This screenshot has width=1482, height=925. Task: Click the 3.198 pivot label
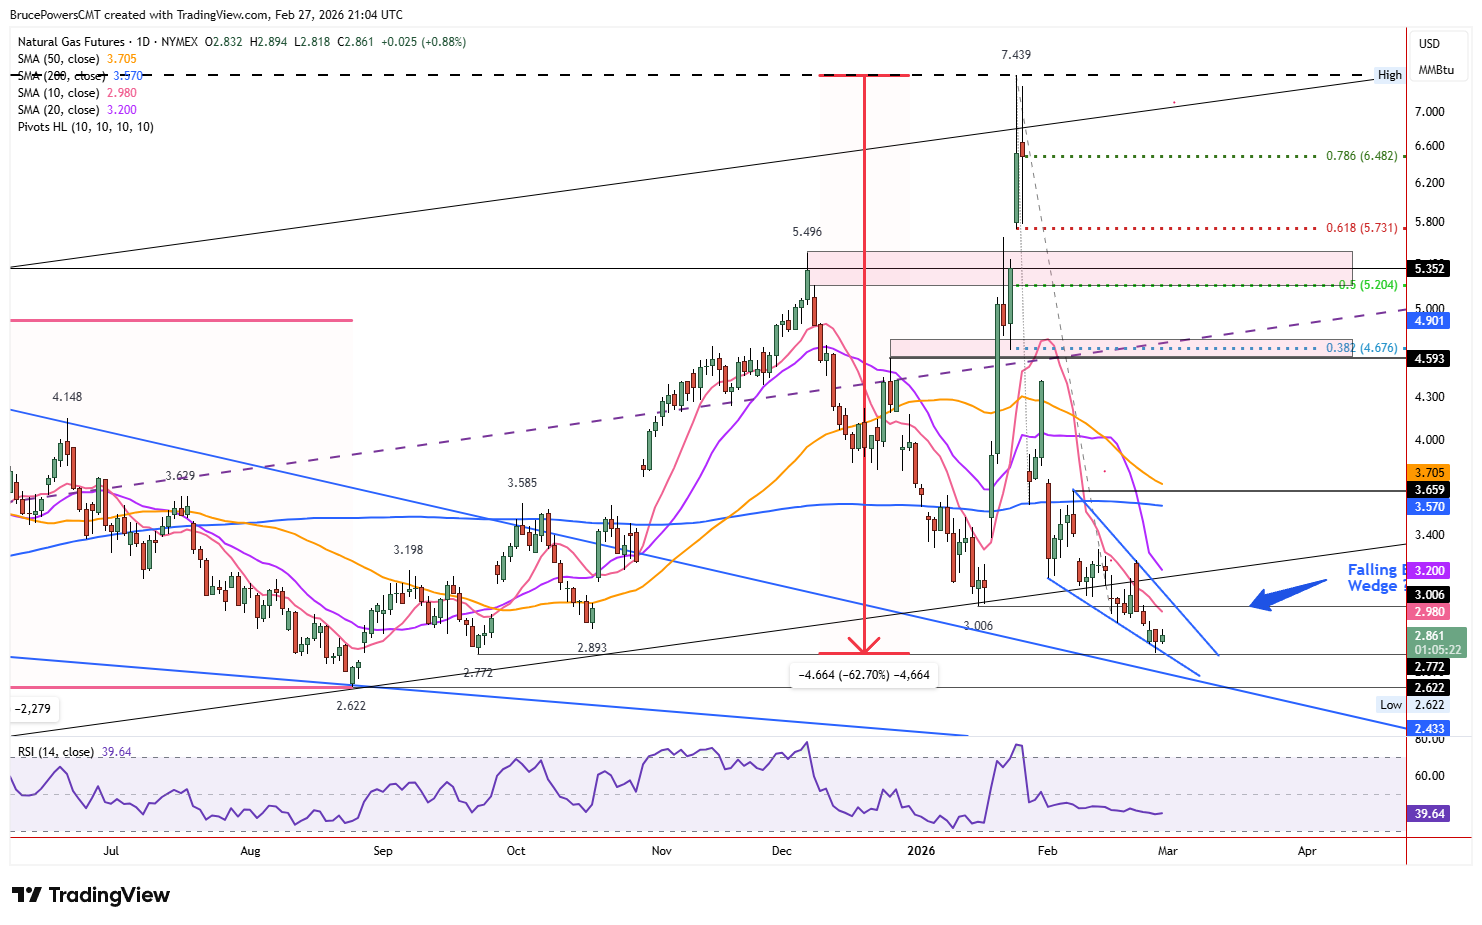click(408, 550)
